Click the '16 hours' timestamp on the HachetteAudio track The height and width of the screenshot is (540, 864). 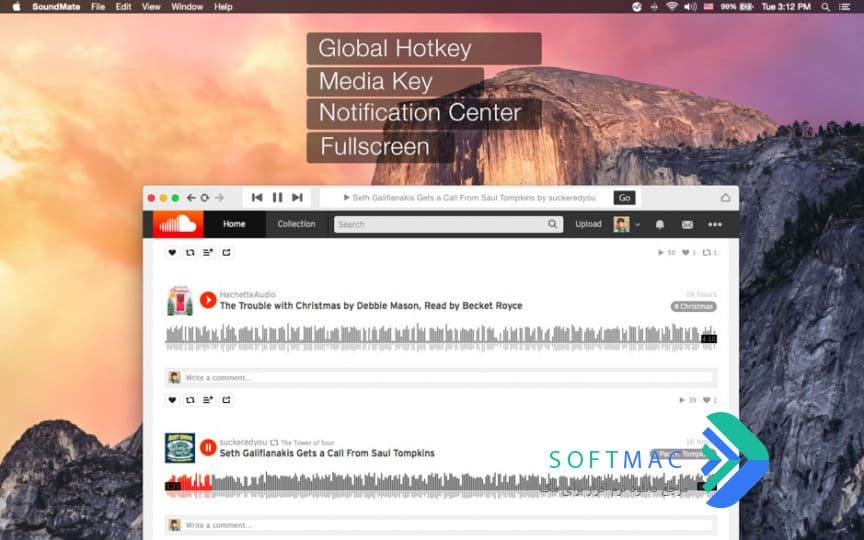[x=701, y=294]
